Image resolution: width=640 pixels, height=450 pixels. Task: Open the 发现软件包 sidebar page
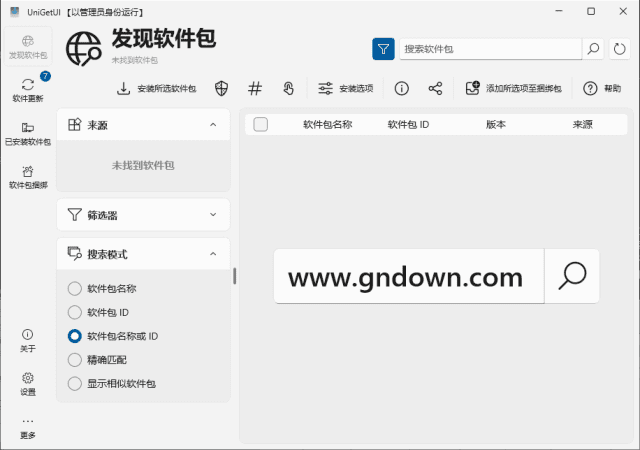pyautogui.click(x=28, y=47)
